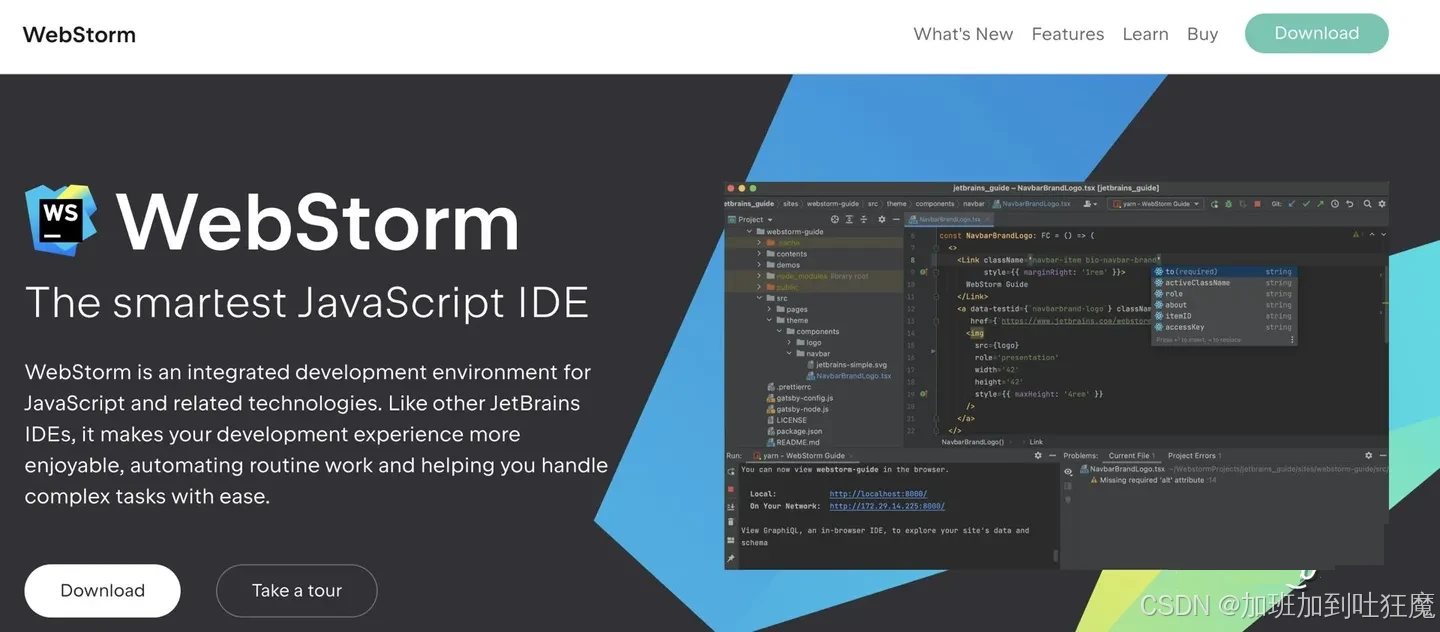
Task: Open the What's New page
Action: 963,34
